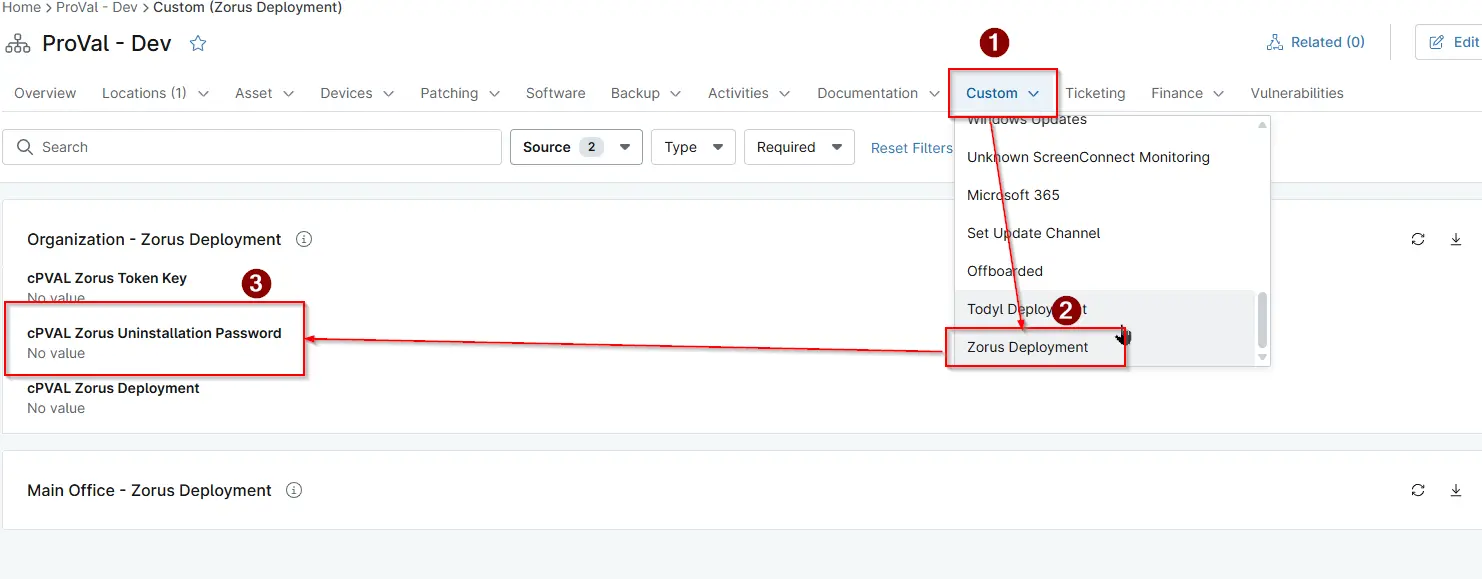Select Zorus Deployment from the Custom list
This screenshot has width=1482, height=579.
coord(1028,347)
